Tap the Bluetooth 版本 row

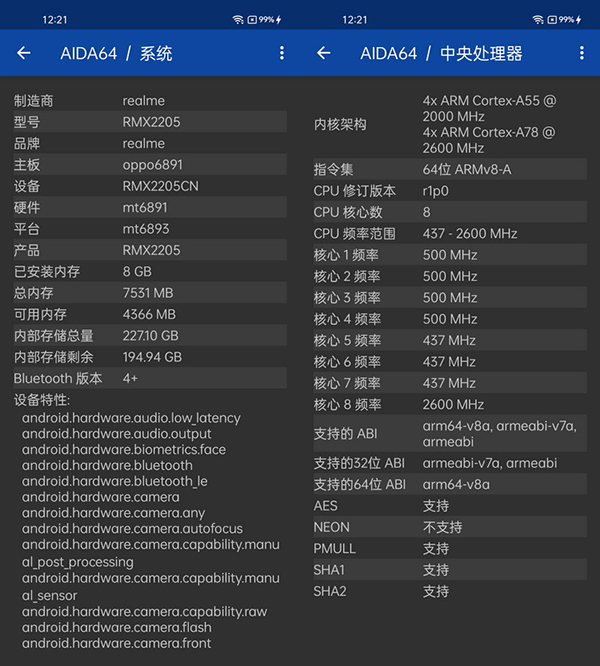pyautogui.click(x=150, y=378)
